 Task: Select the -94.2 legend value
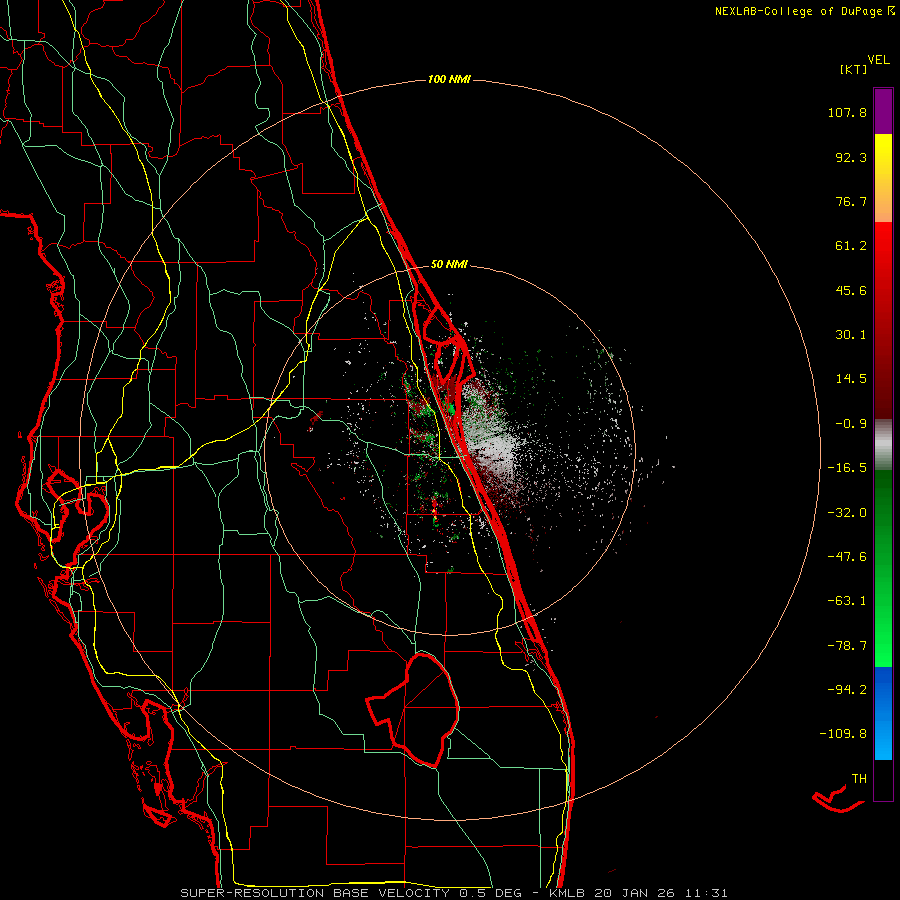tap(847, 689)
